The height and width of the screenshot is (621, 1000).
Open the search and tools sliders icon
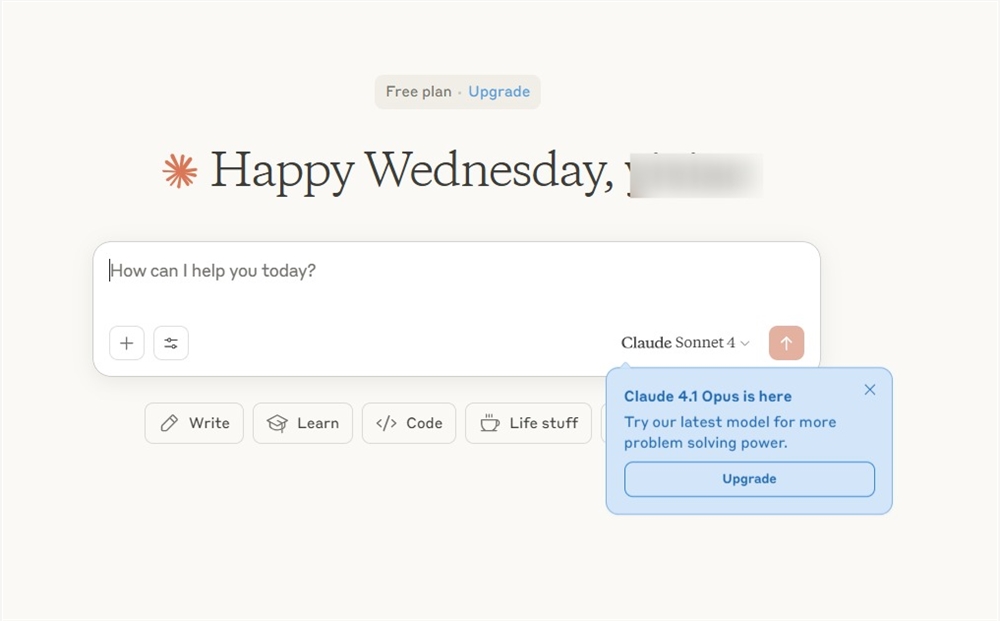[x=171, y=343]
